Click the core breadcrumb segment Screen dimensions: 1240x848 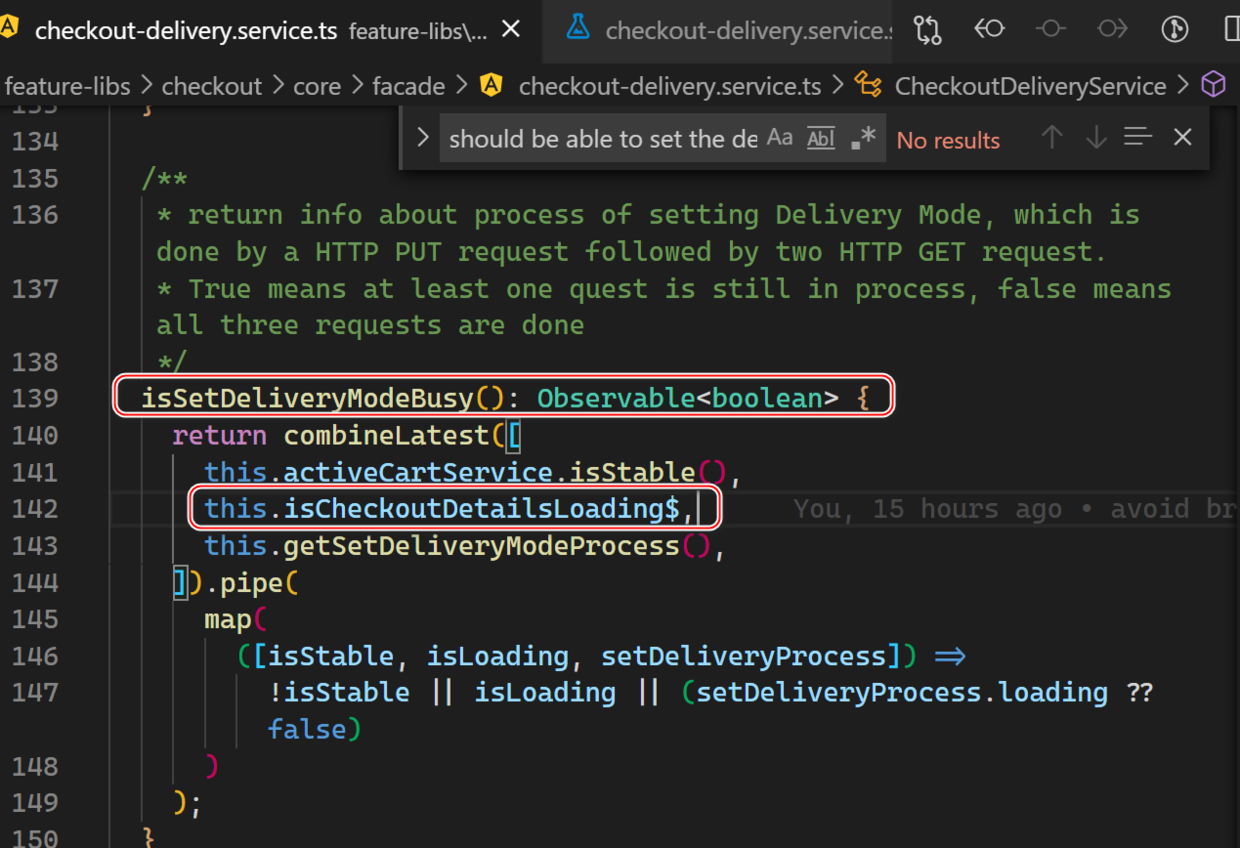pos(317,87)
